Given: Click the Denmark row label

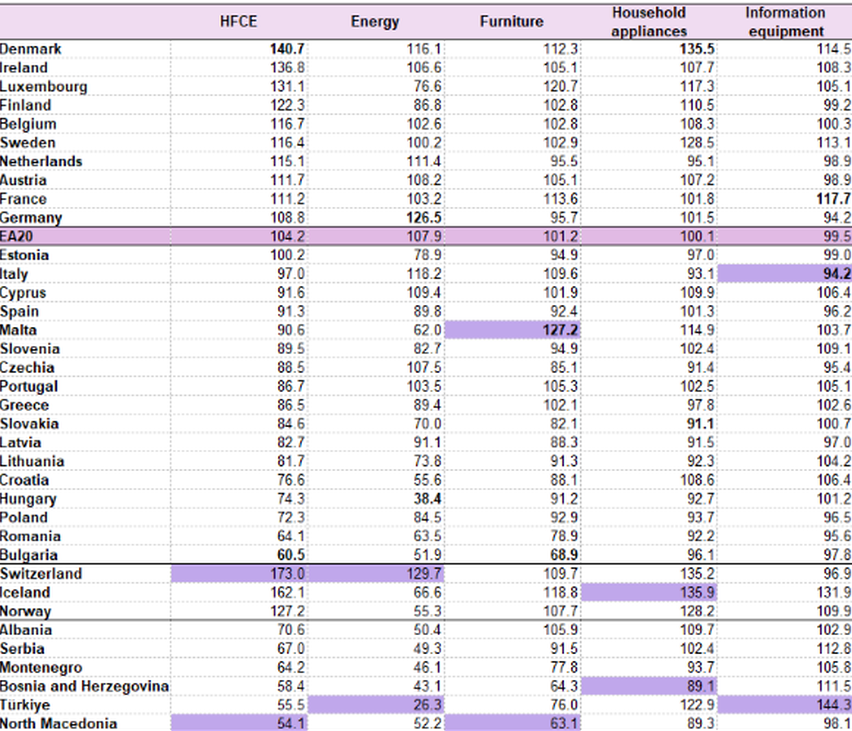Looking at the screenshot, I should (30, 49).
